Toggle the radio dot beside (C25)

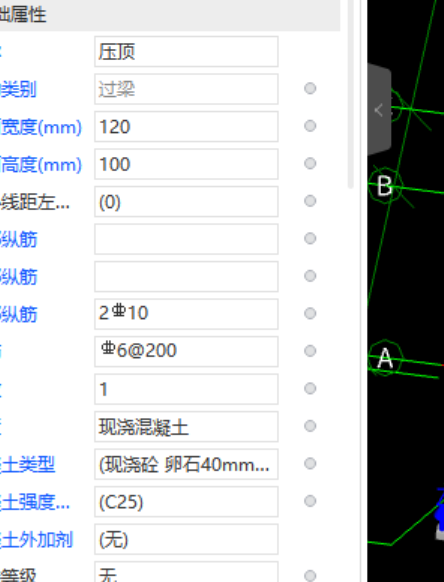click(x=310, y=501)
